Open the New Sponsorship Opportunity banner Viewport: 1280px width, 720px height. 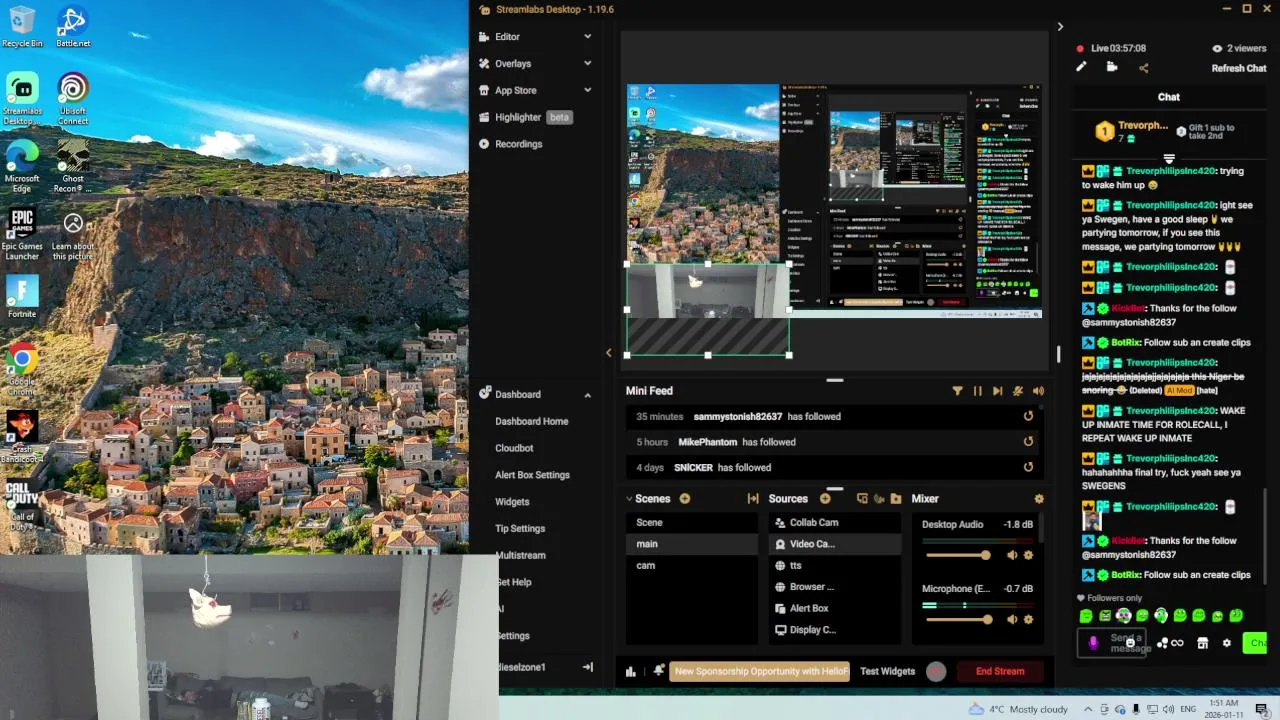760,671
